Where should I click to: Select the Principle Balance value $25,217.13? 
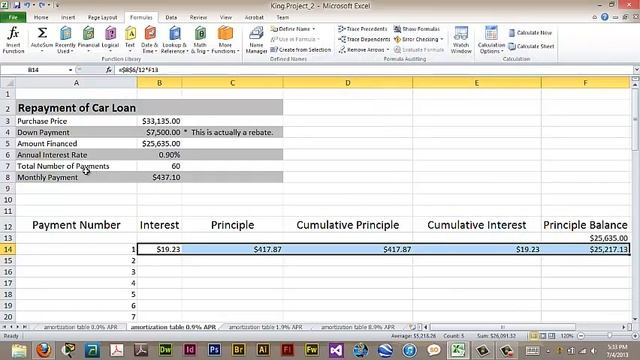[585, 249]
